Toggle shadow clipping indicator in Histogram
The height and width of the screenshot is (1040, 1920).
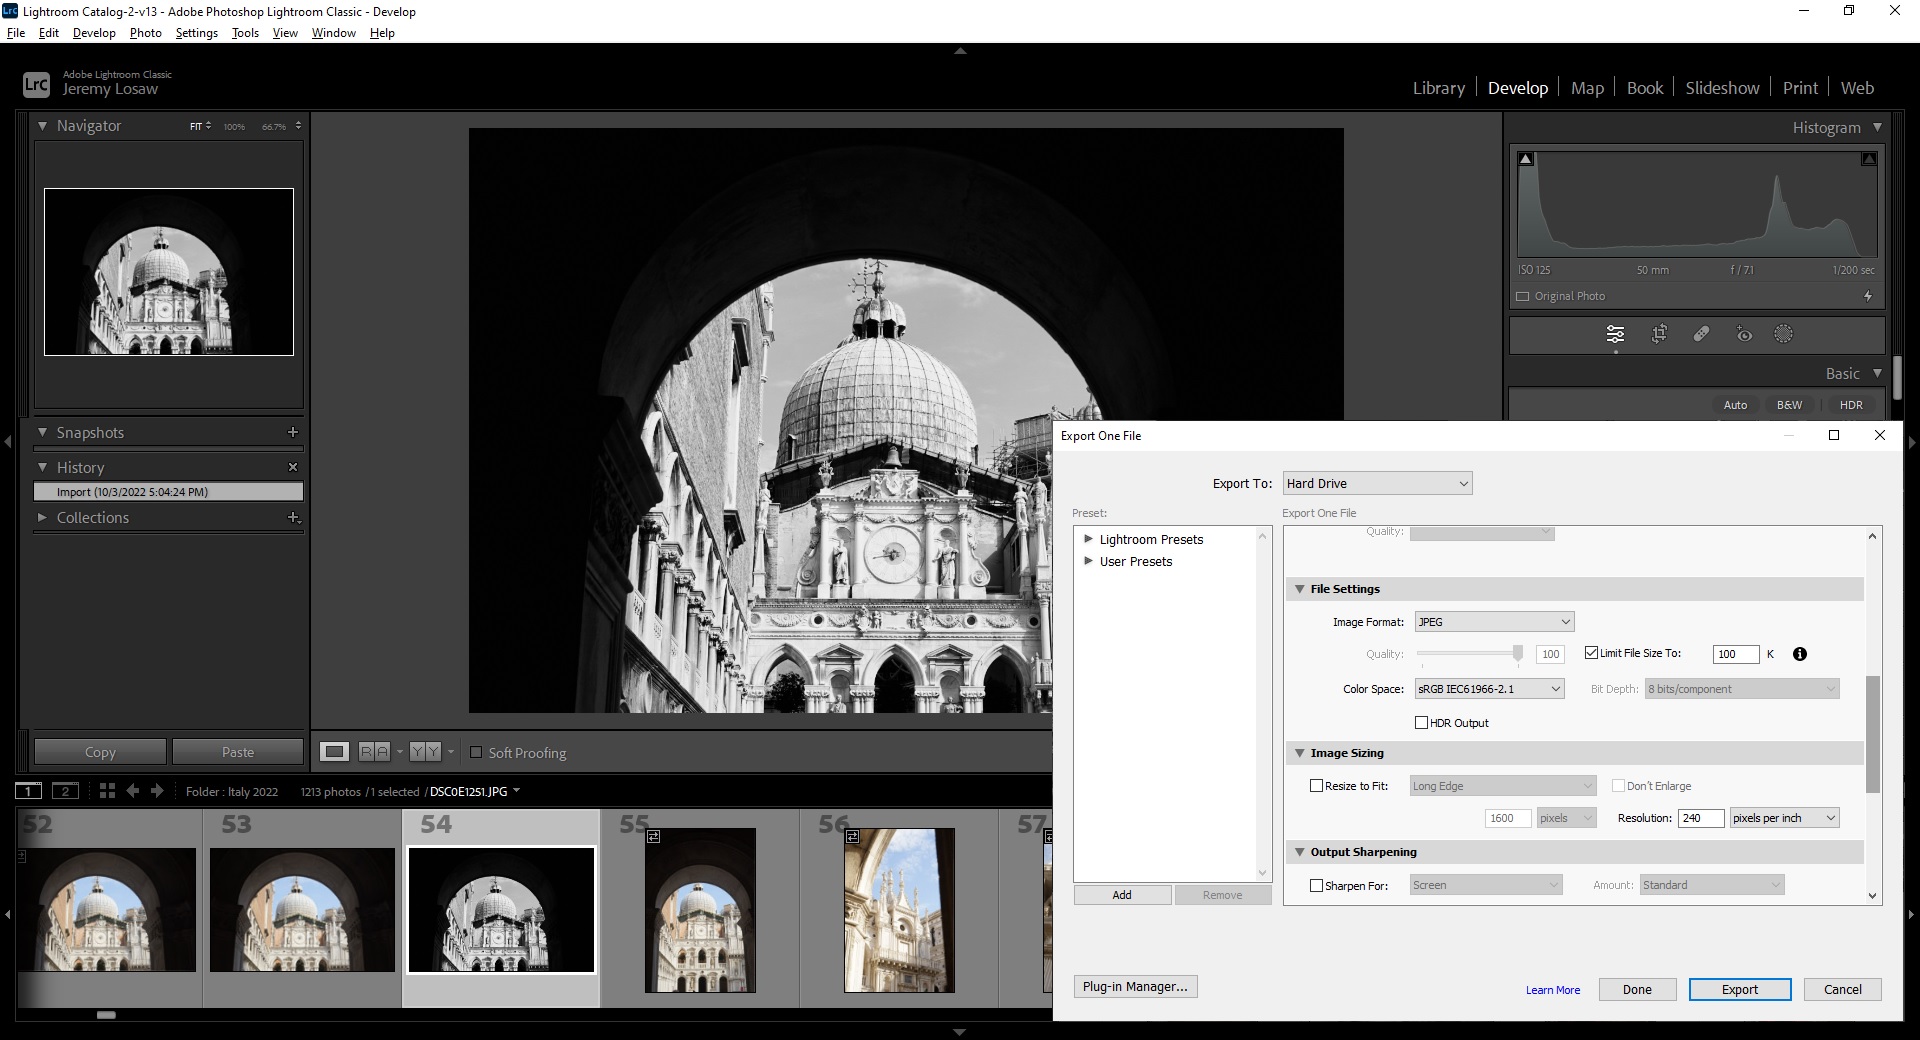tap(1526, 159)
